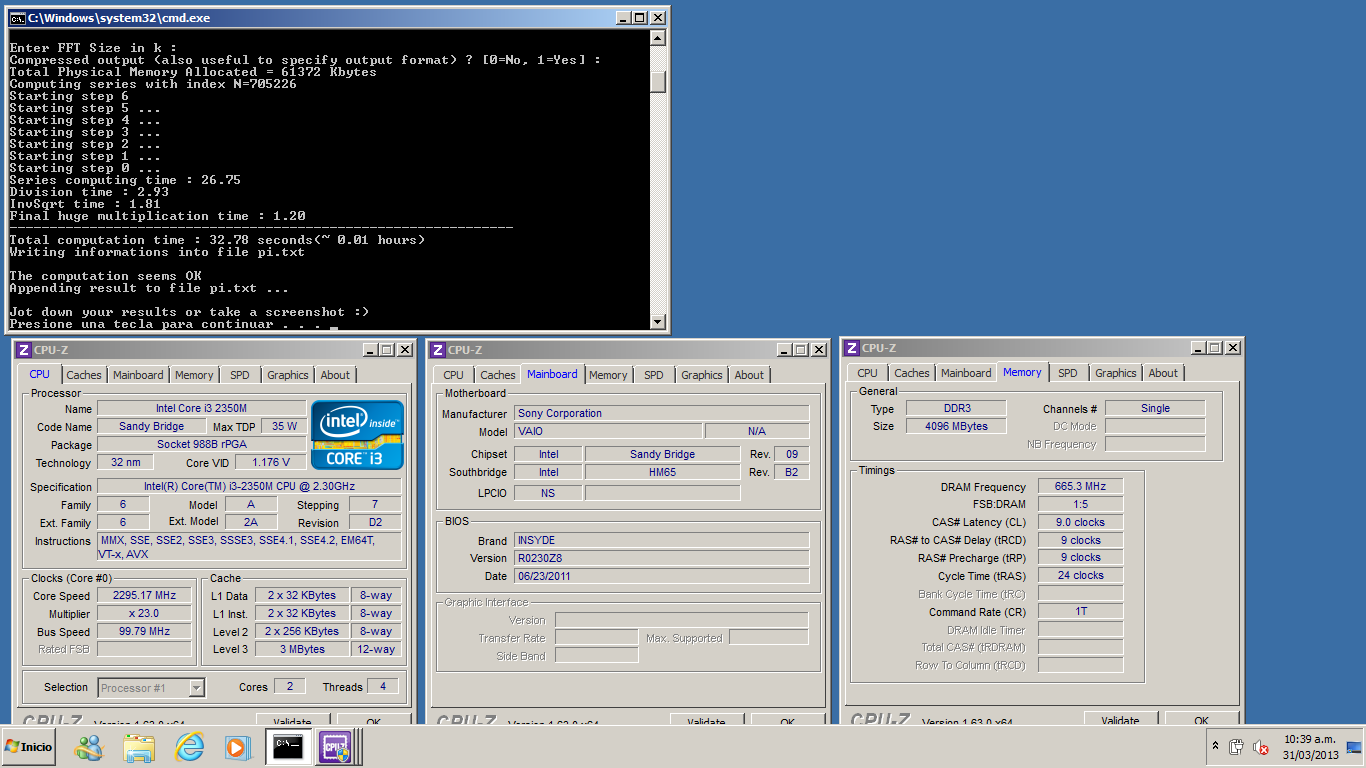1366x768 pixels.
Task: Select Memory tab in motherboard CPU-Z window
Action: (608, 375)
